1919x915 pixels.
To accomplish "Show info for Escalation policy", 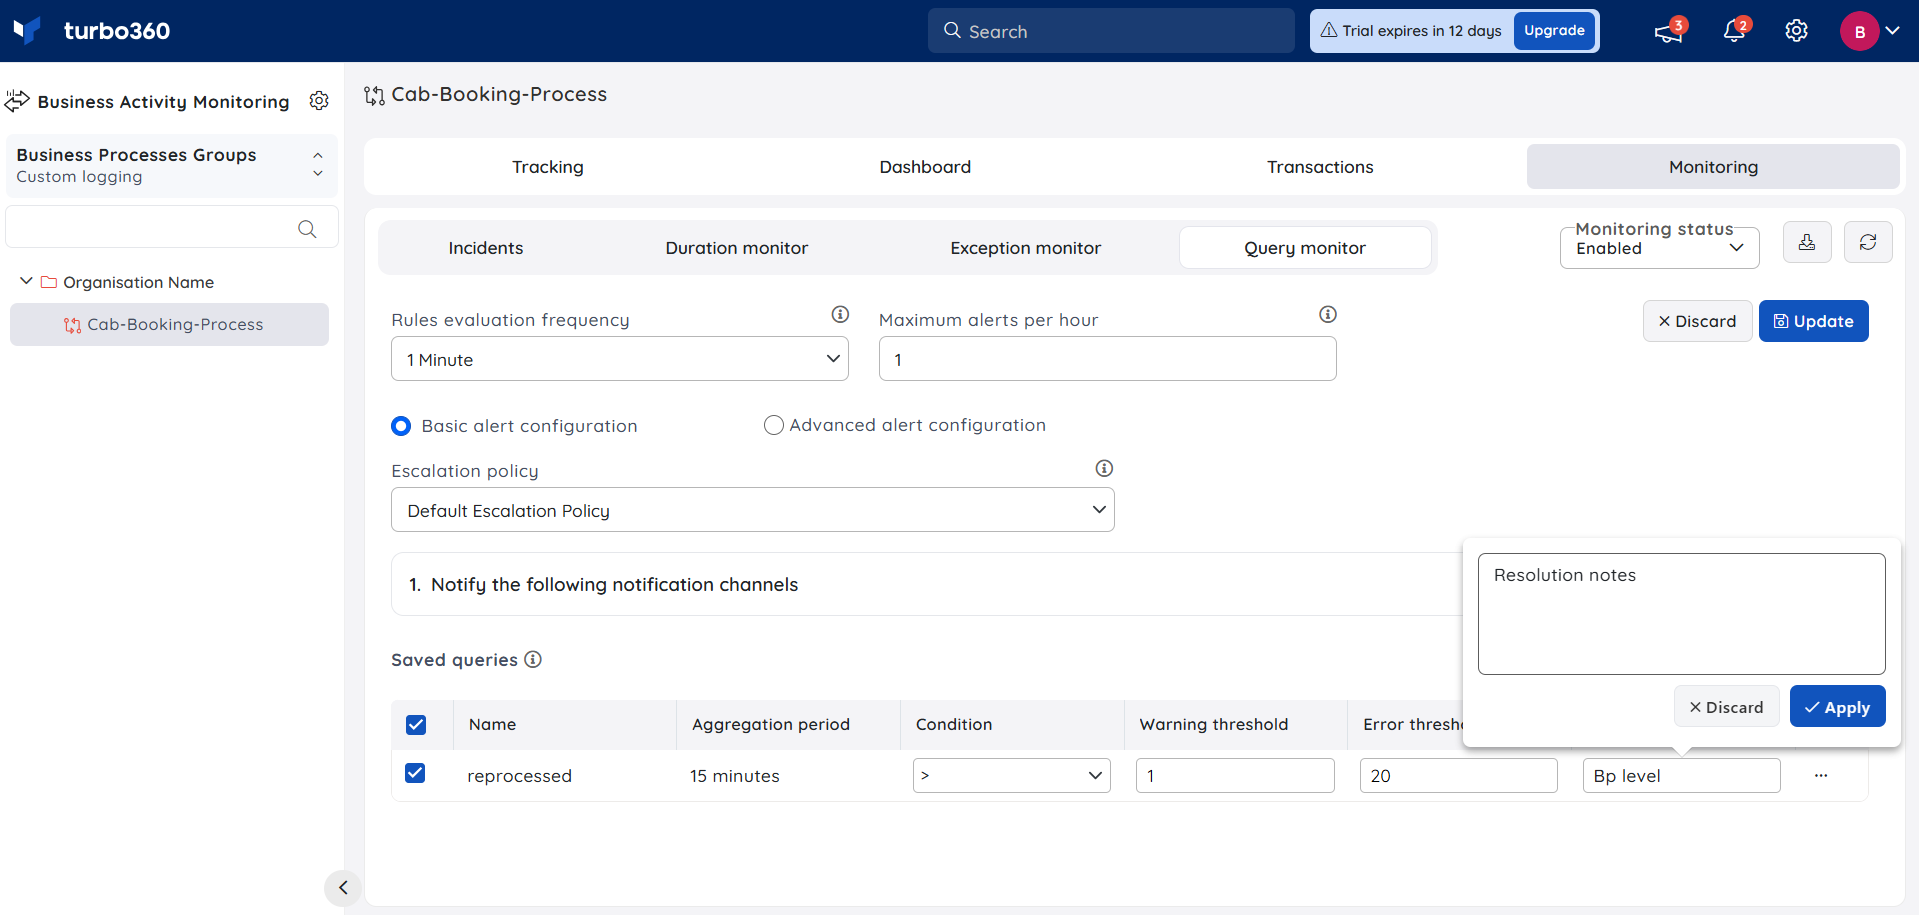I will click(x=1104, y=468).
